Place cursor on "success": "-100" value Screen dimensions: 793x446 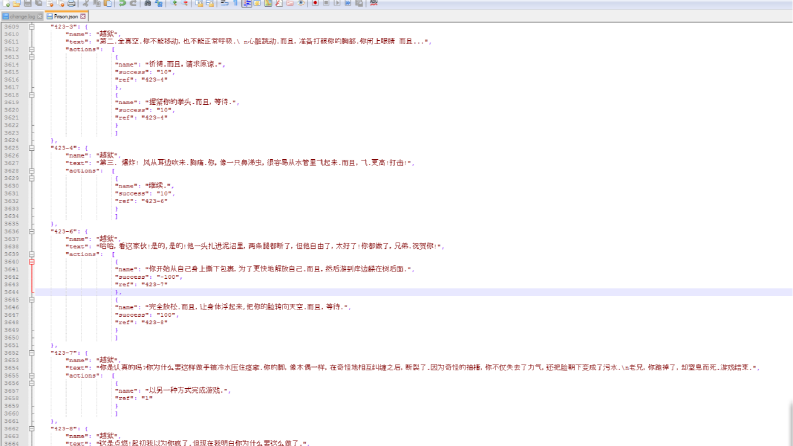point(169,277)
